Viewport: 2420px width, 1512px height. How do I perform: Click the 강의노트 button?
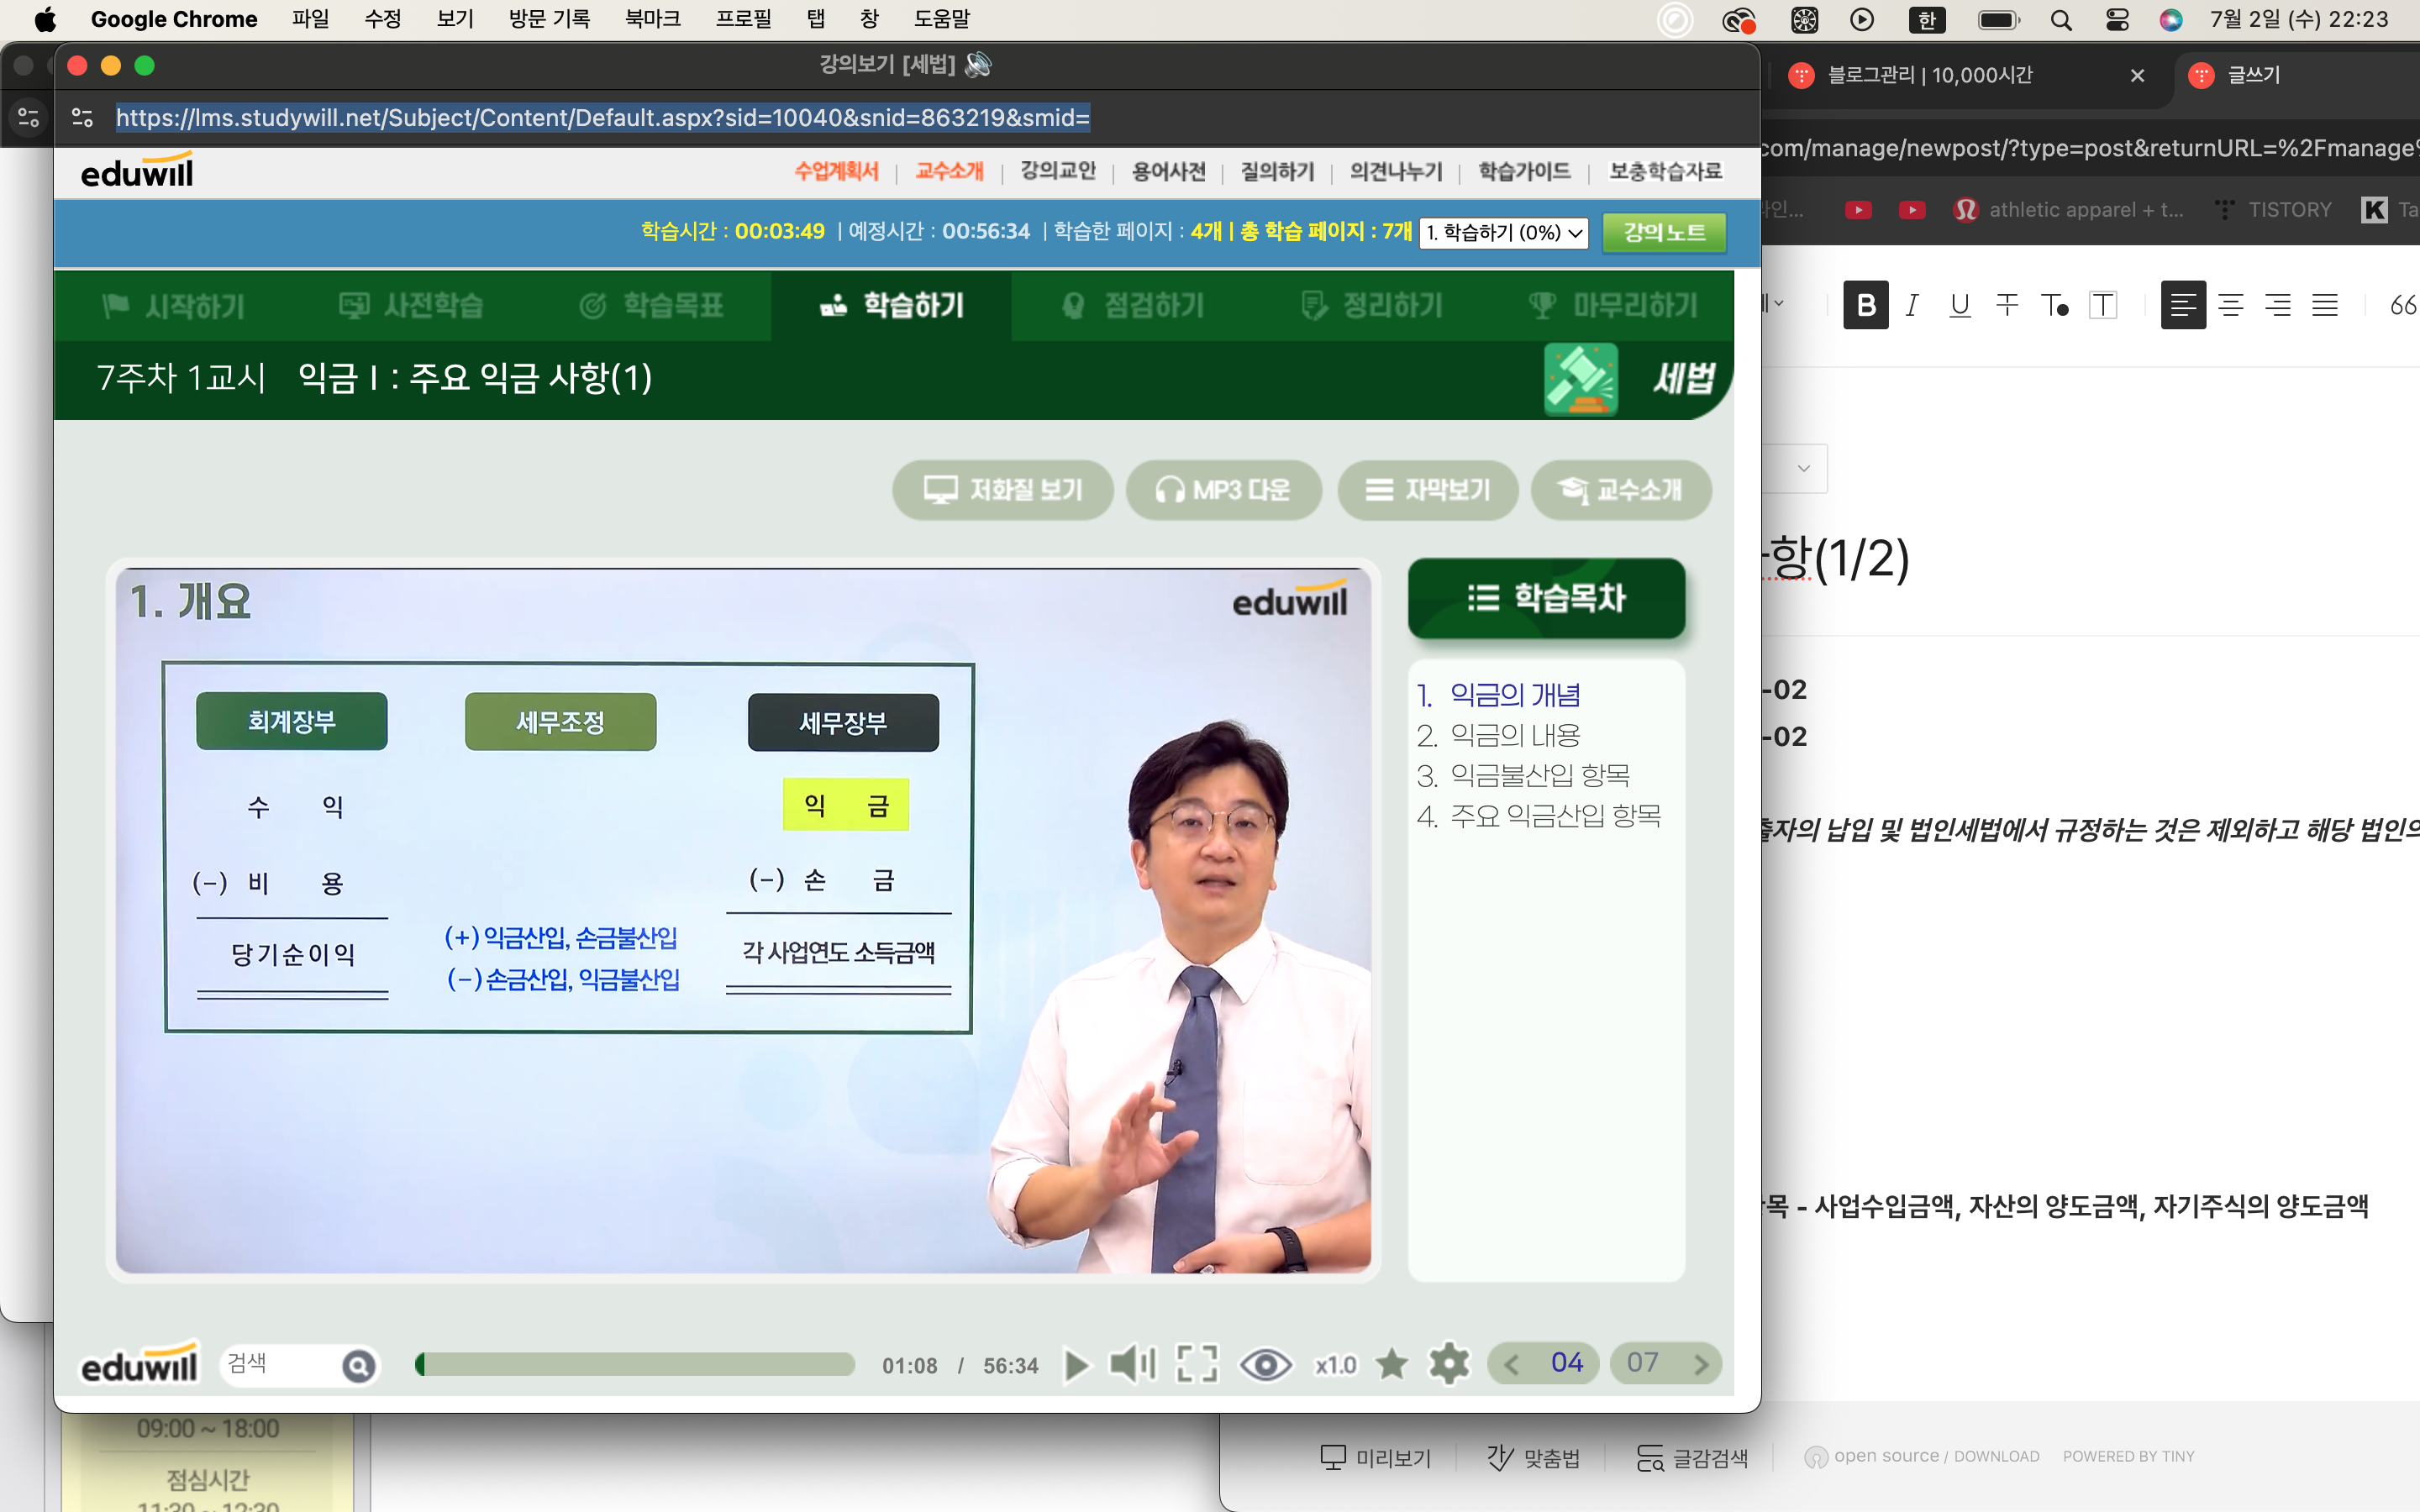point(1664,233)
